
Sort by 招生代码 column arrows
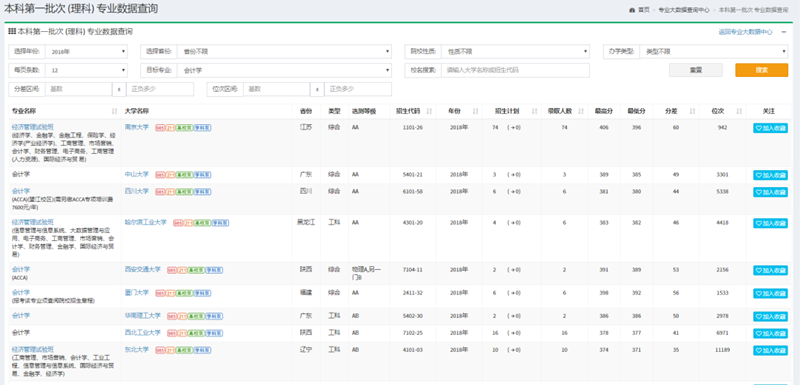pyautogui.click(x=429, y=111)
